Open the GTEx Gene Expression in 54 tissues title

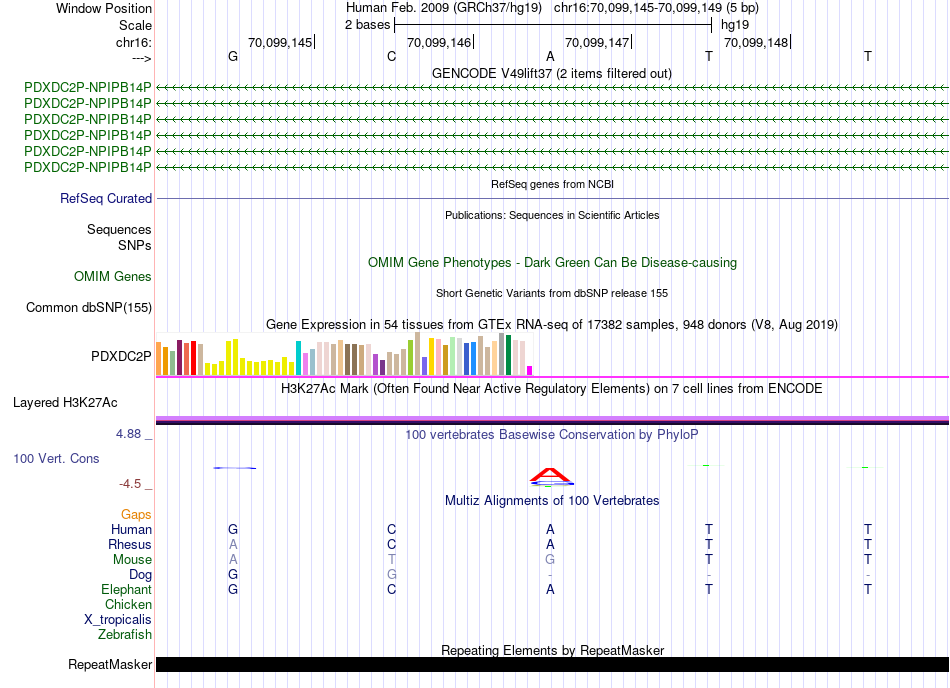[x=552, y=325]
